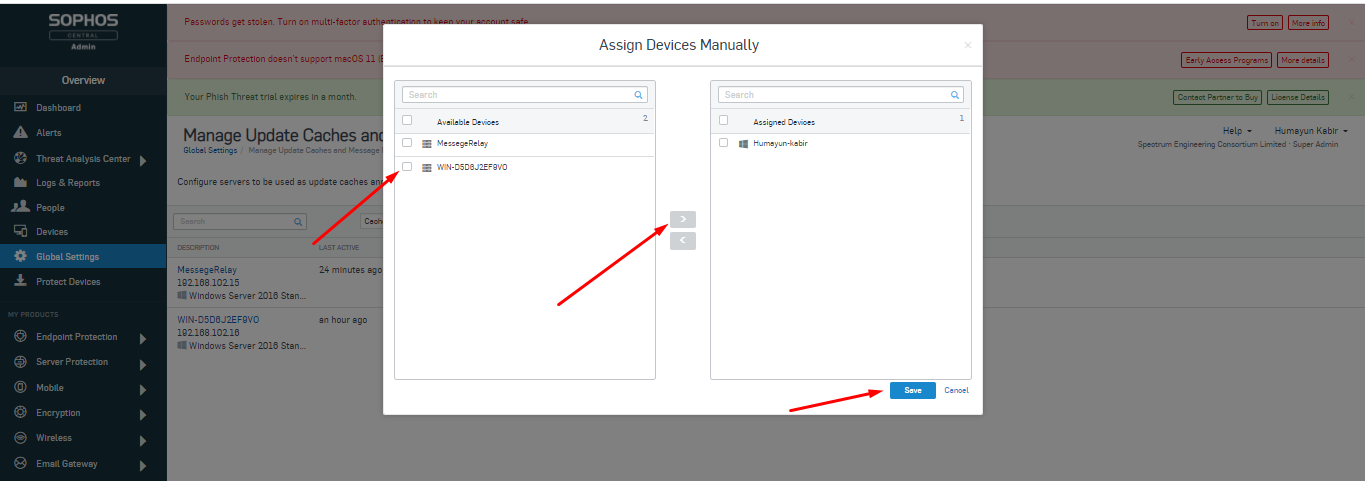Click the server icon beside MessegeRelay
1365x481 pixels.
click(x=427, y=144)
